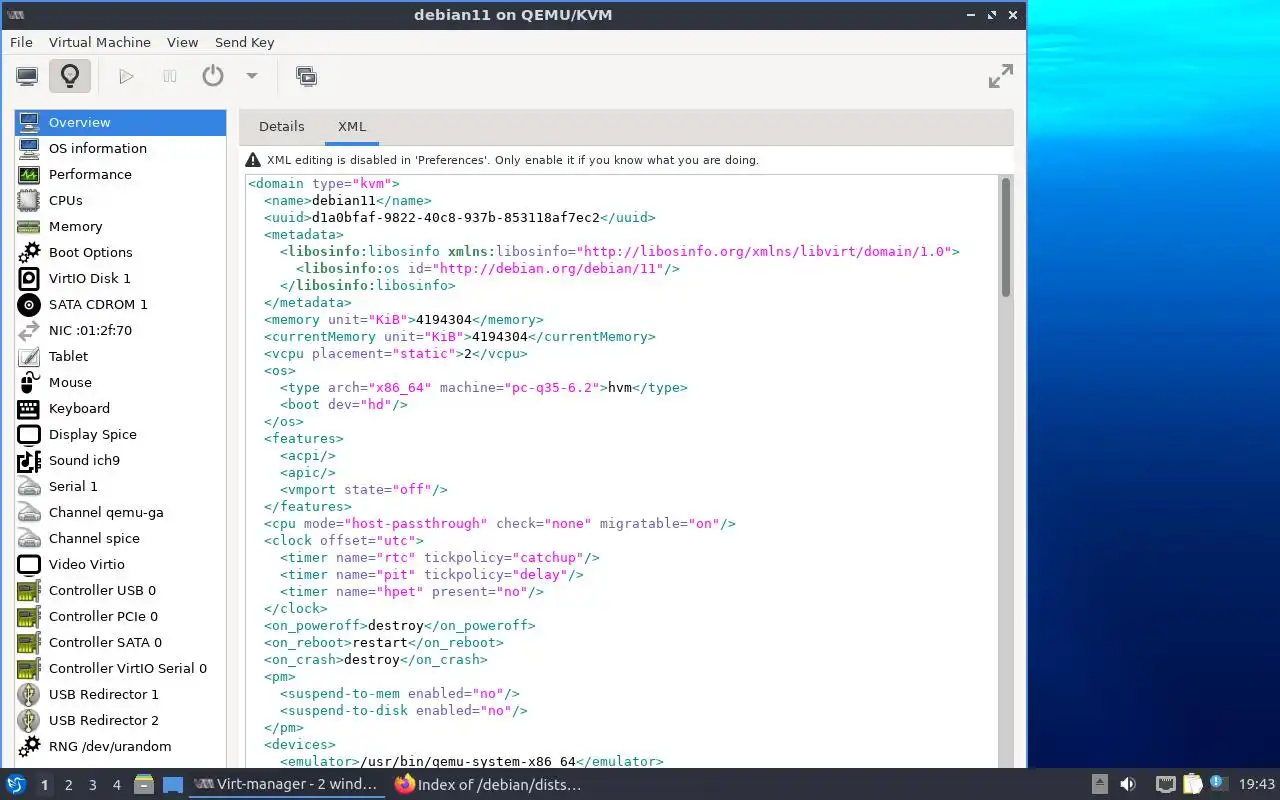Select Controller PCIe 0

tap(120, 616)
